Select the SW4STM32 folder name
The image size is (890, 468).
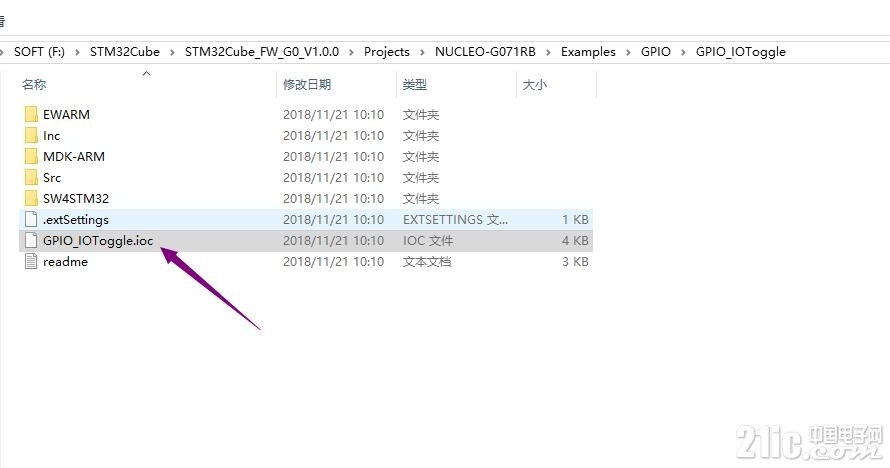pyautogui.click(x=76, y=199)
